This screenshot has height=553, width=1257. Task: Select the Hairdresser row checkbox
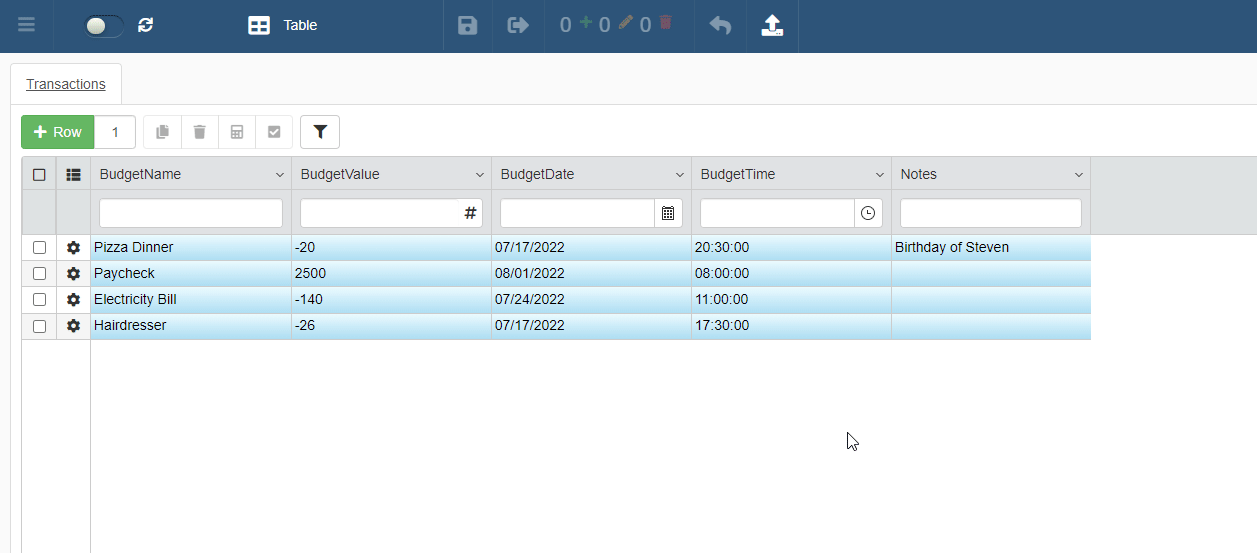click(x=39, y=325)
